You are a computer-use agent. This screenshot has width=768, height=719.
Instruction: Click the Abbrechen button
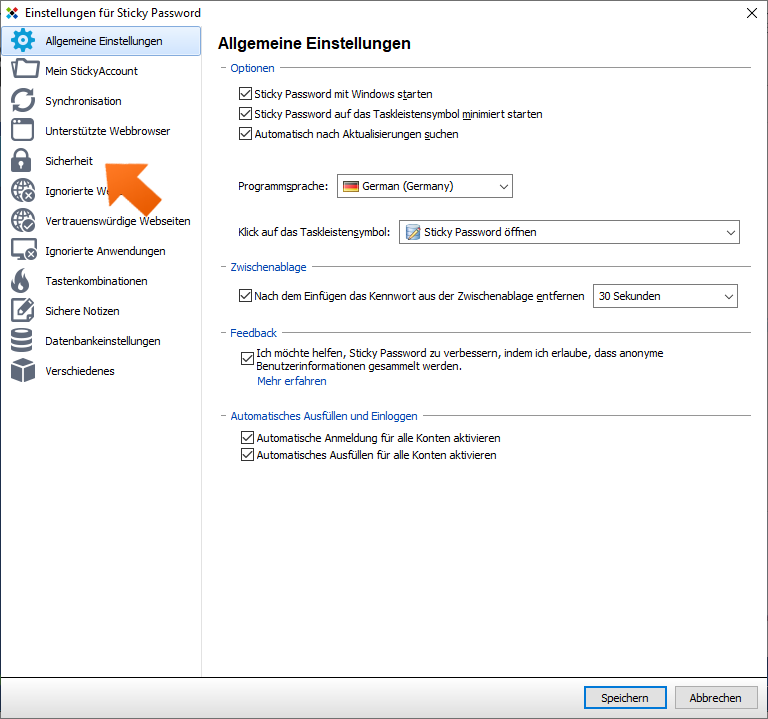(x=716, y=697)
